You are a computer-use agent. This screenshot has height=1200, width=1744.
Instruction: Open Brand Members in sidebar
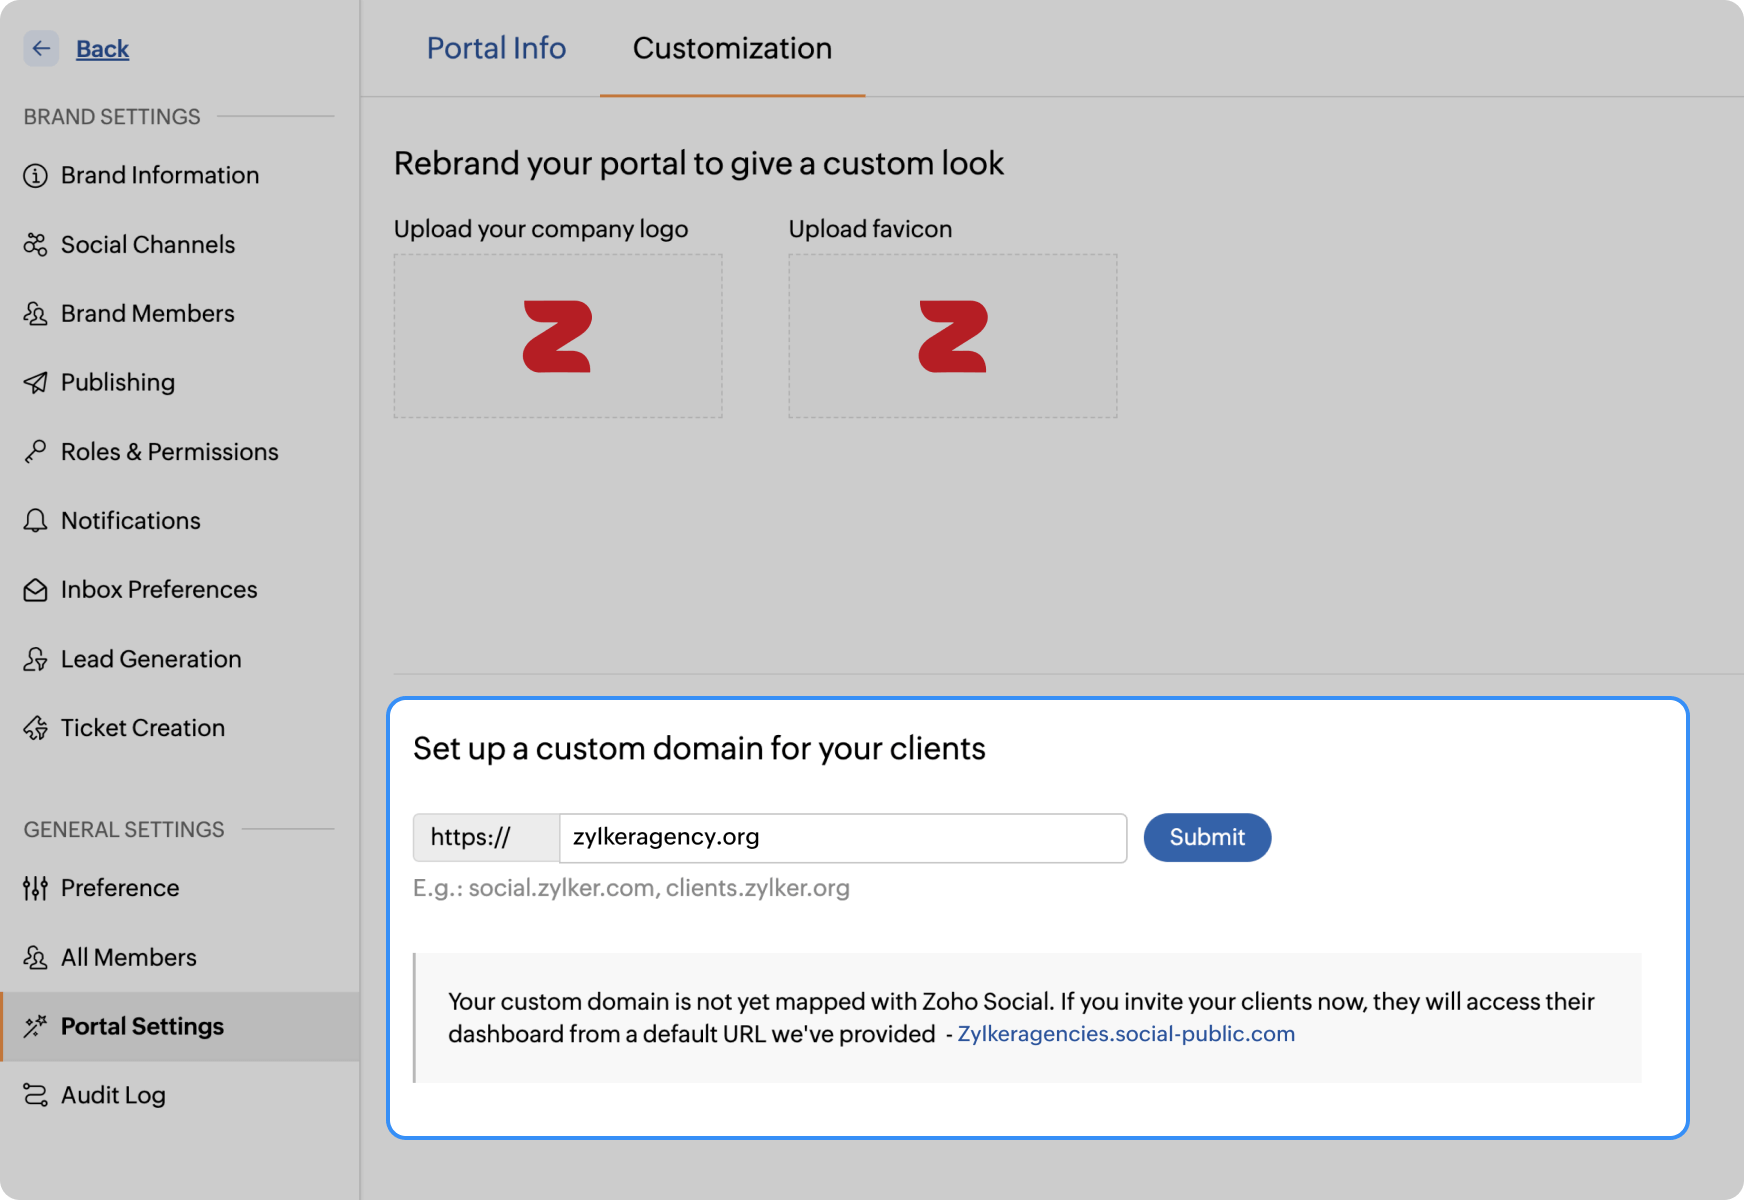click(x=147, y=314)
